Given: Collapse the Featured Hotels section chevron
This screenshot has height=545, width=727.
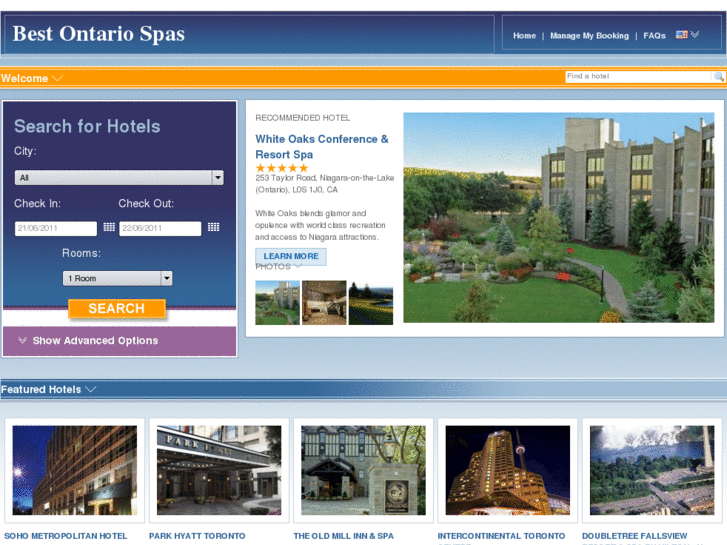Looking at the screenshot, I should click(91, 389).
